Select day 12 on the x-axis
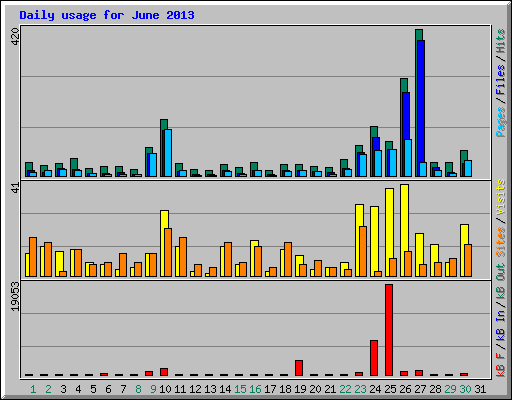This screenshot has height=400, width=512. click(x=195, y=389)
